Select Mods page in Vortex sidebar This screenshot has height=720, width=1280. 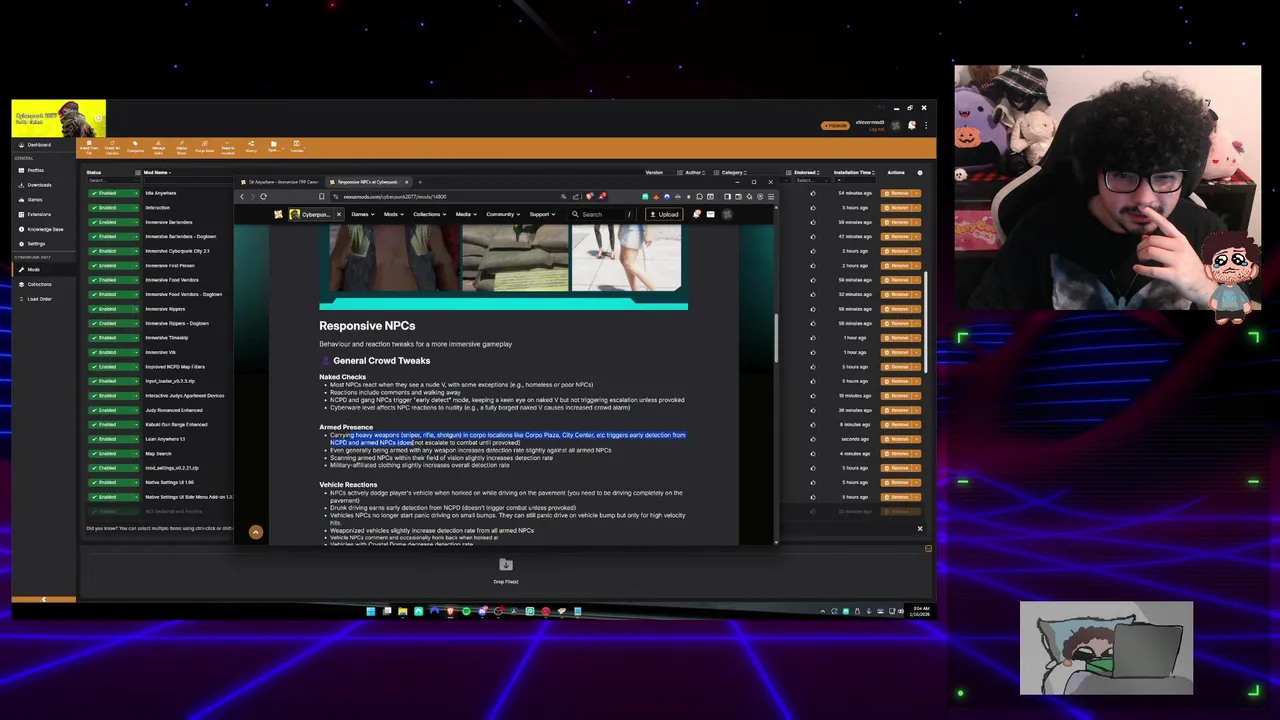tap(34, 269)
